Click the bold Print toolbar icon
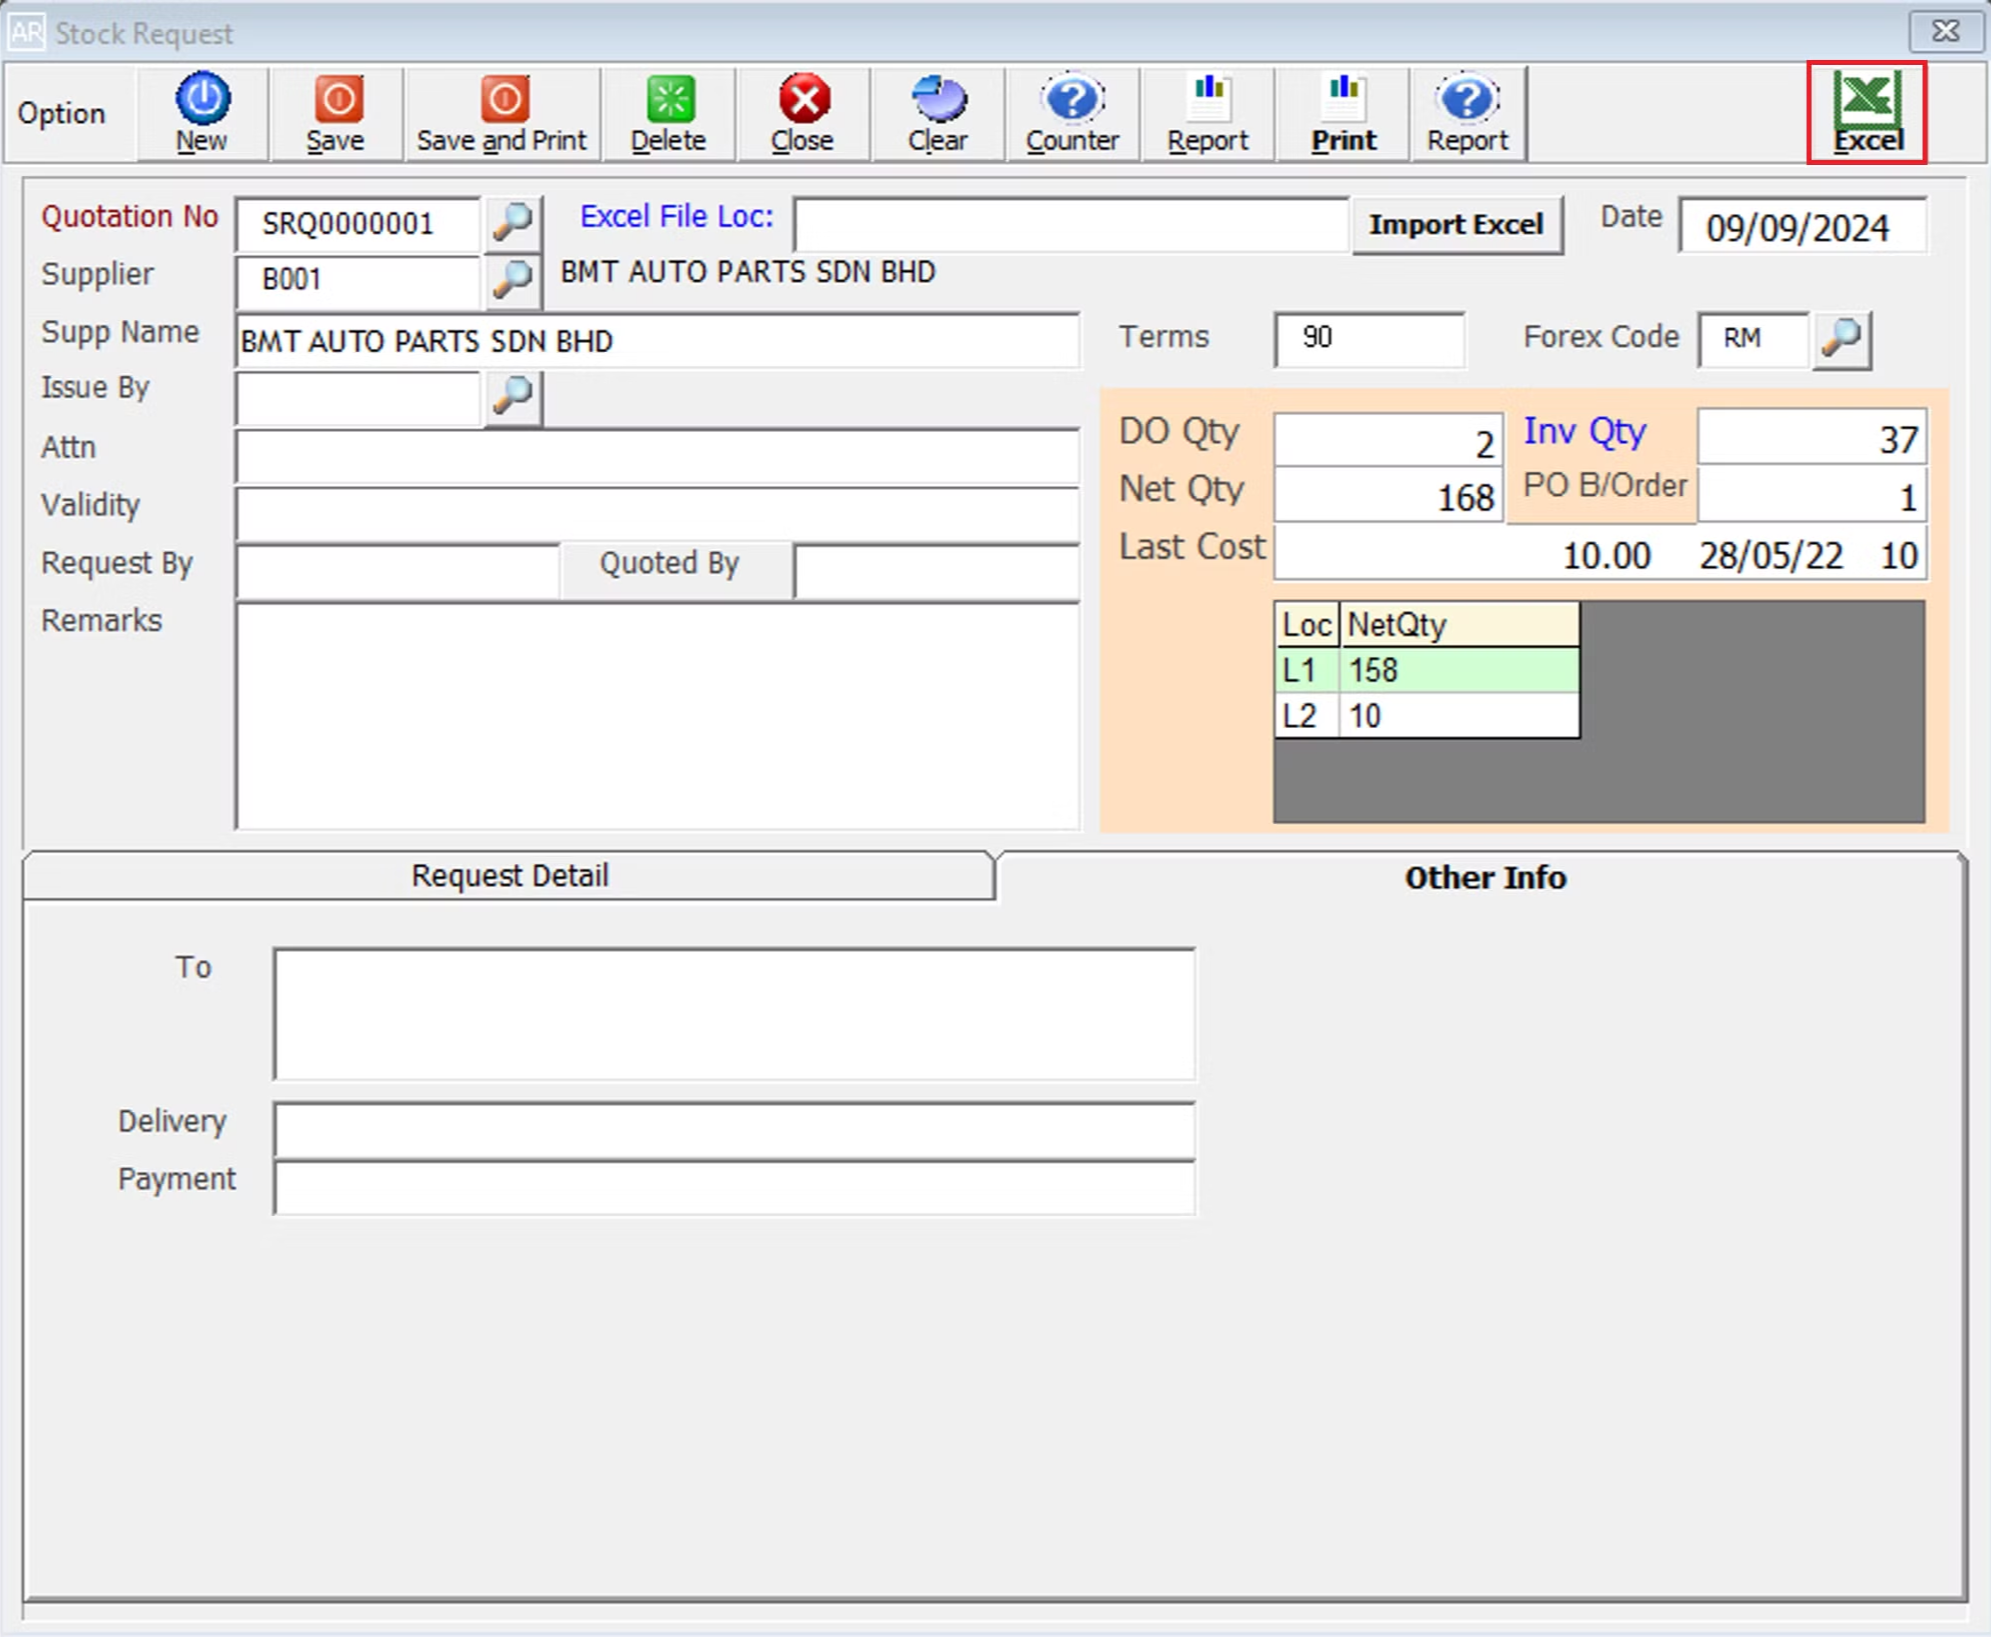 coord(1343,113)
